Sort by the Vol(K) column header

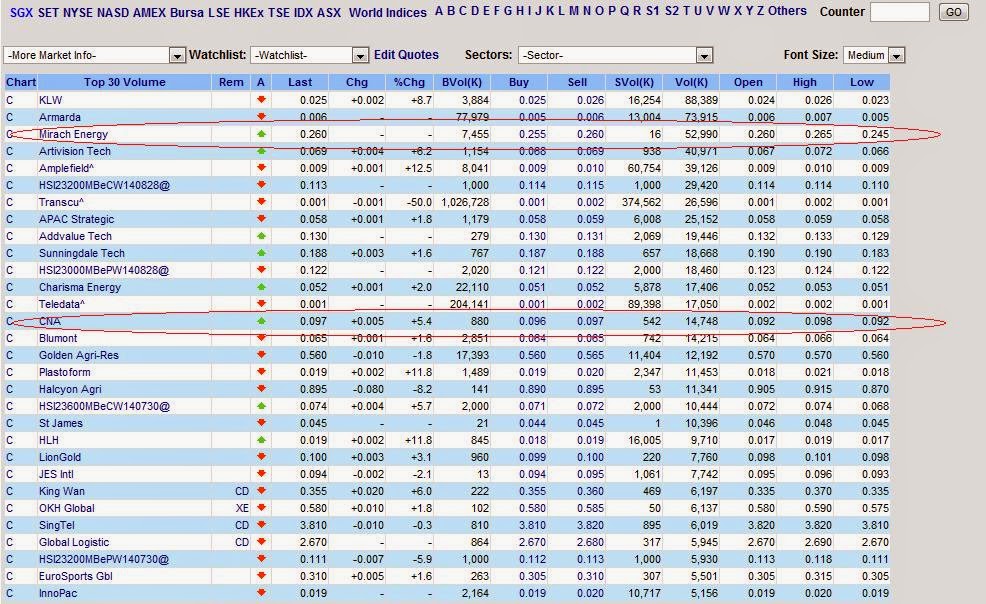tap(691, 82)
